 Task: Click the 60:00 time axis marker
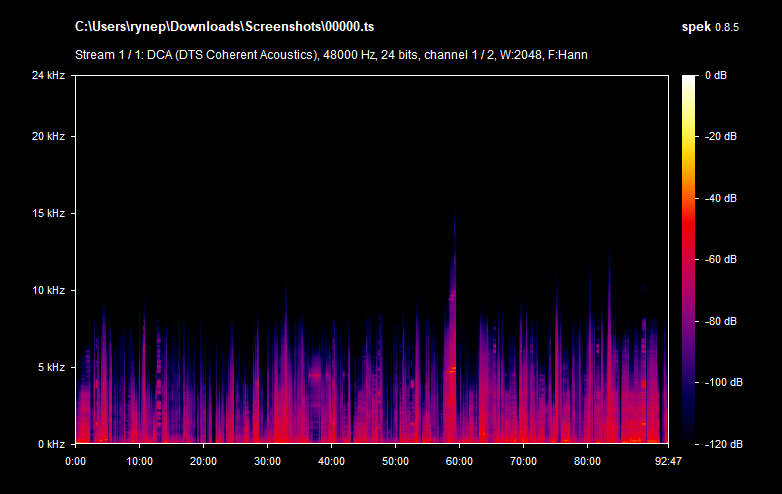[459, 461]
